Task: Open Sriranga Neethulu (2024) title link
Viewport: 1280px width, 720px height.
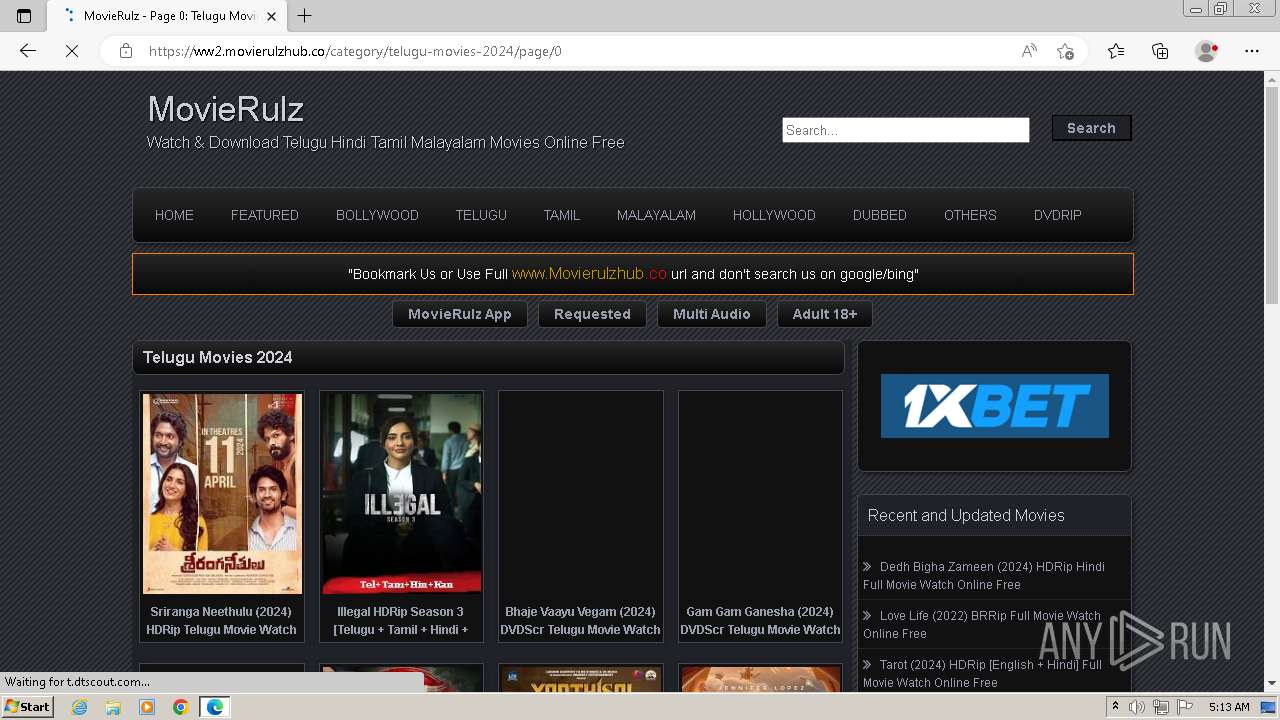Action: tap(221, 620)
